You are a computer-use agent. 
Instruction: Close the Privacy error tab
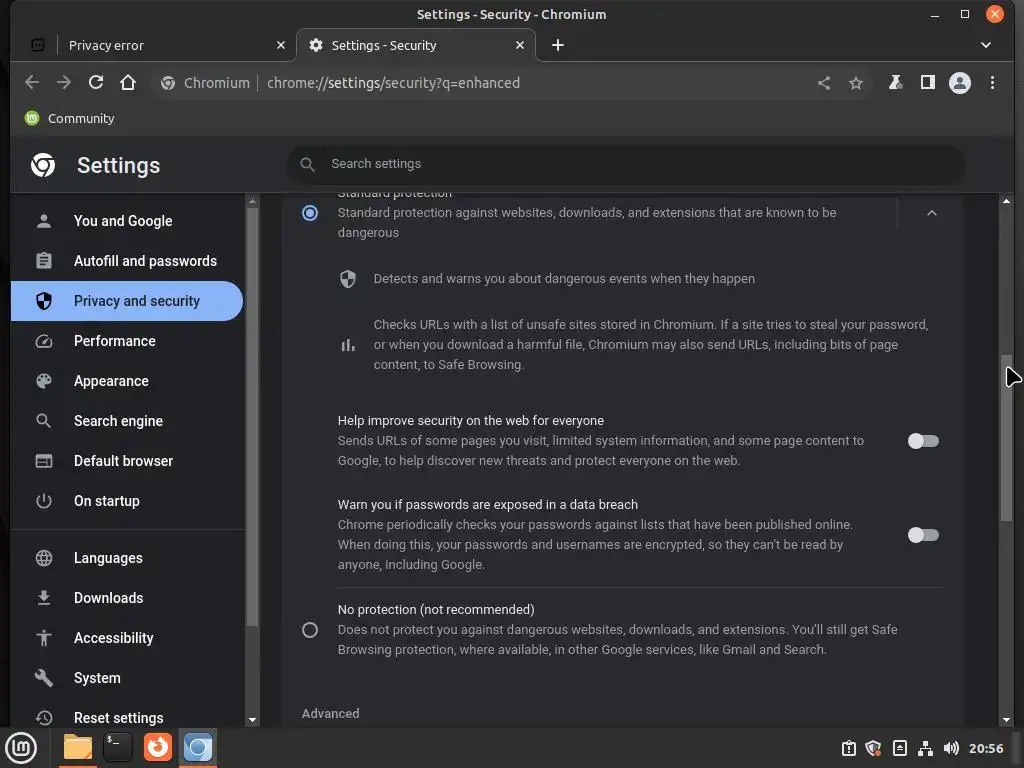coord(281,45)
